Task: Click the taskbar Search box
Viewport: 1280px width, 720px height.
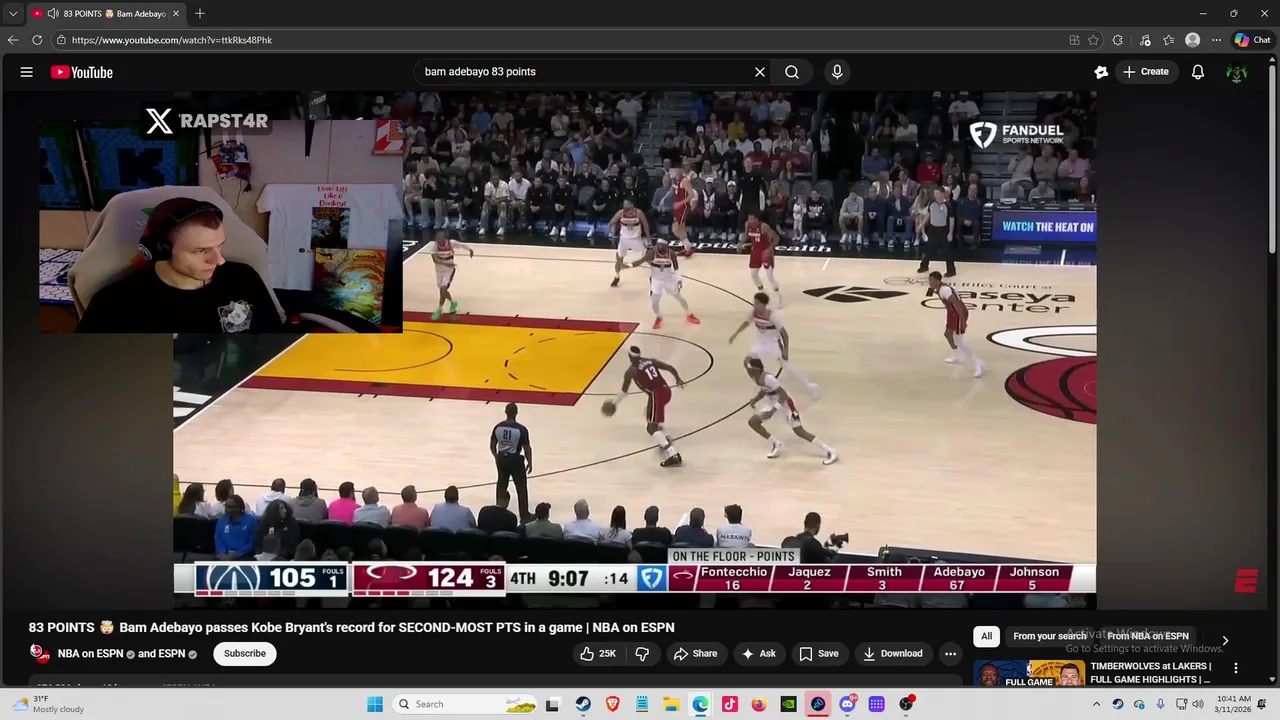Action: point(466,704)
